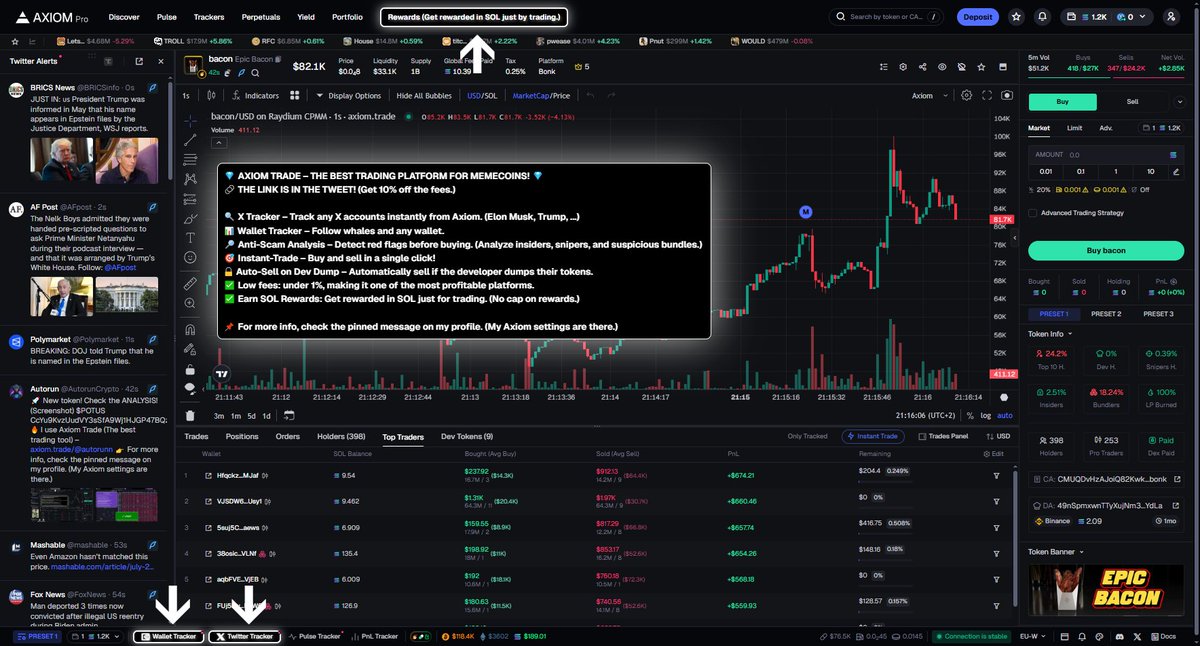Click the chart fullscreen icon

pyautogui.click(x=986, y=96)
